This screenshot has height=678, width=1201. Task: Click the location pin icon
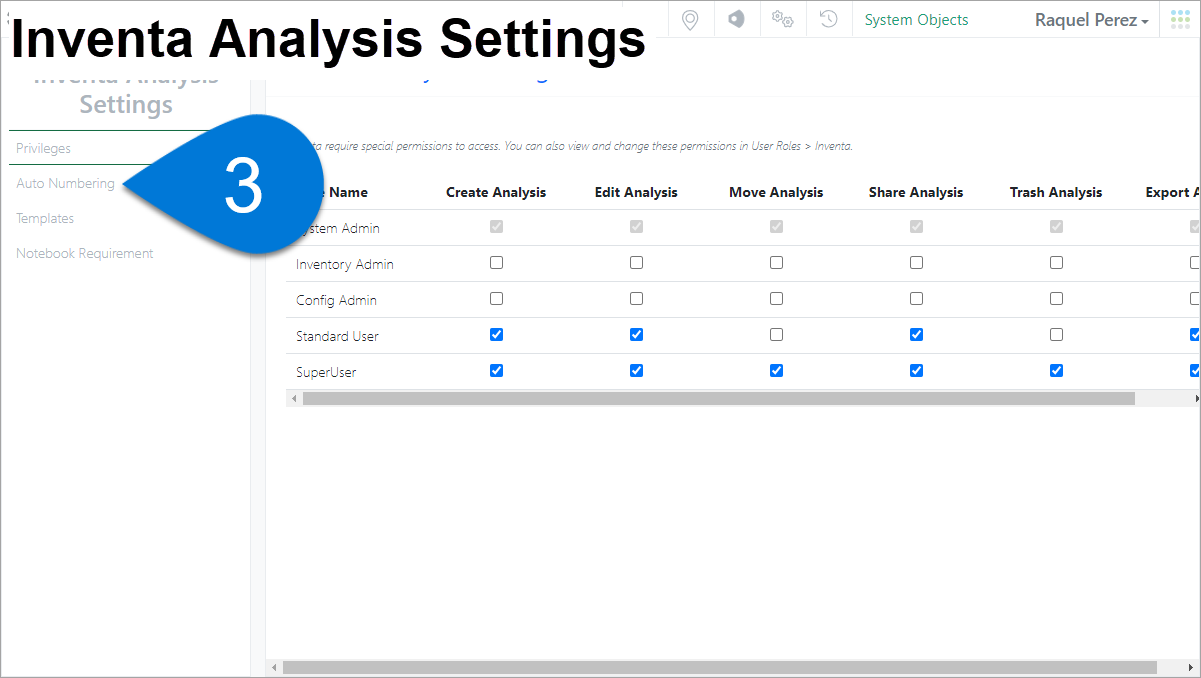pos(689,19)
